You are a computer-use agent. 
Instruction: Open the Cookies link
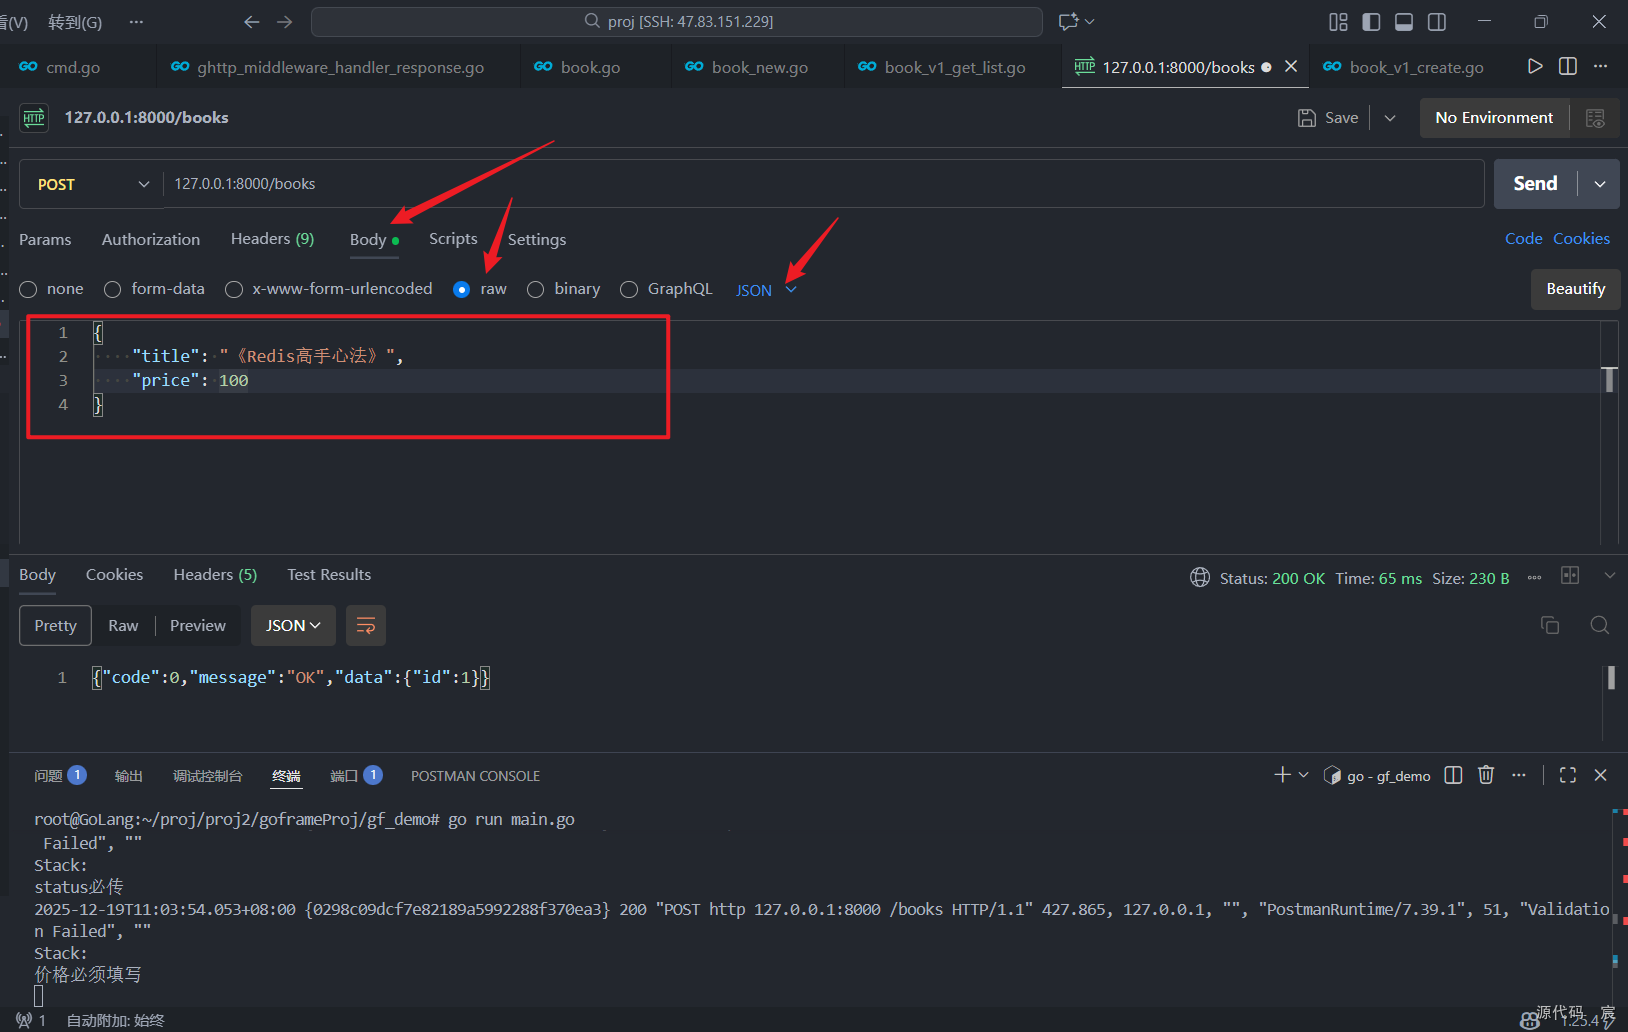click(x=1581, y=239)
